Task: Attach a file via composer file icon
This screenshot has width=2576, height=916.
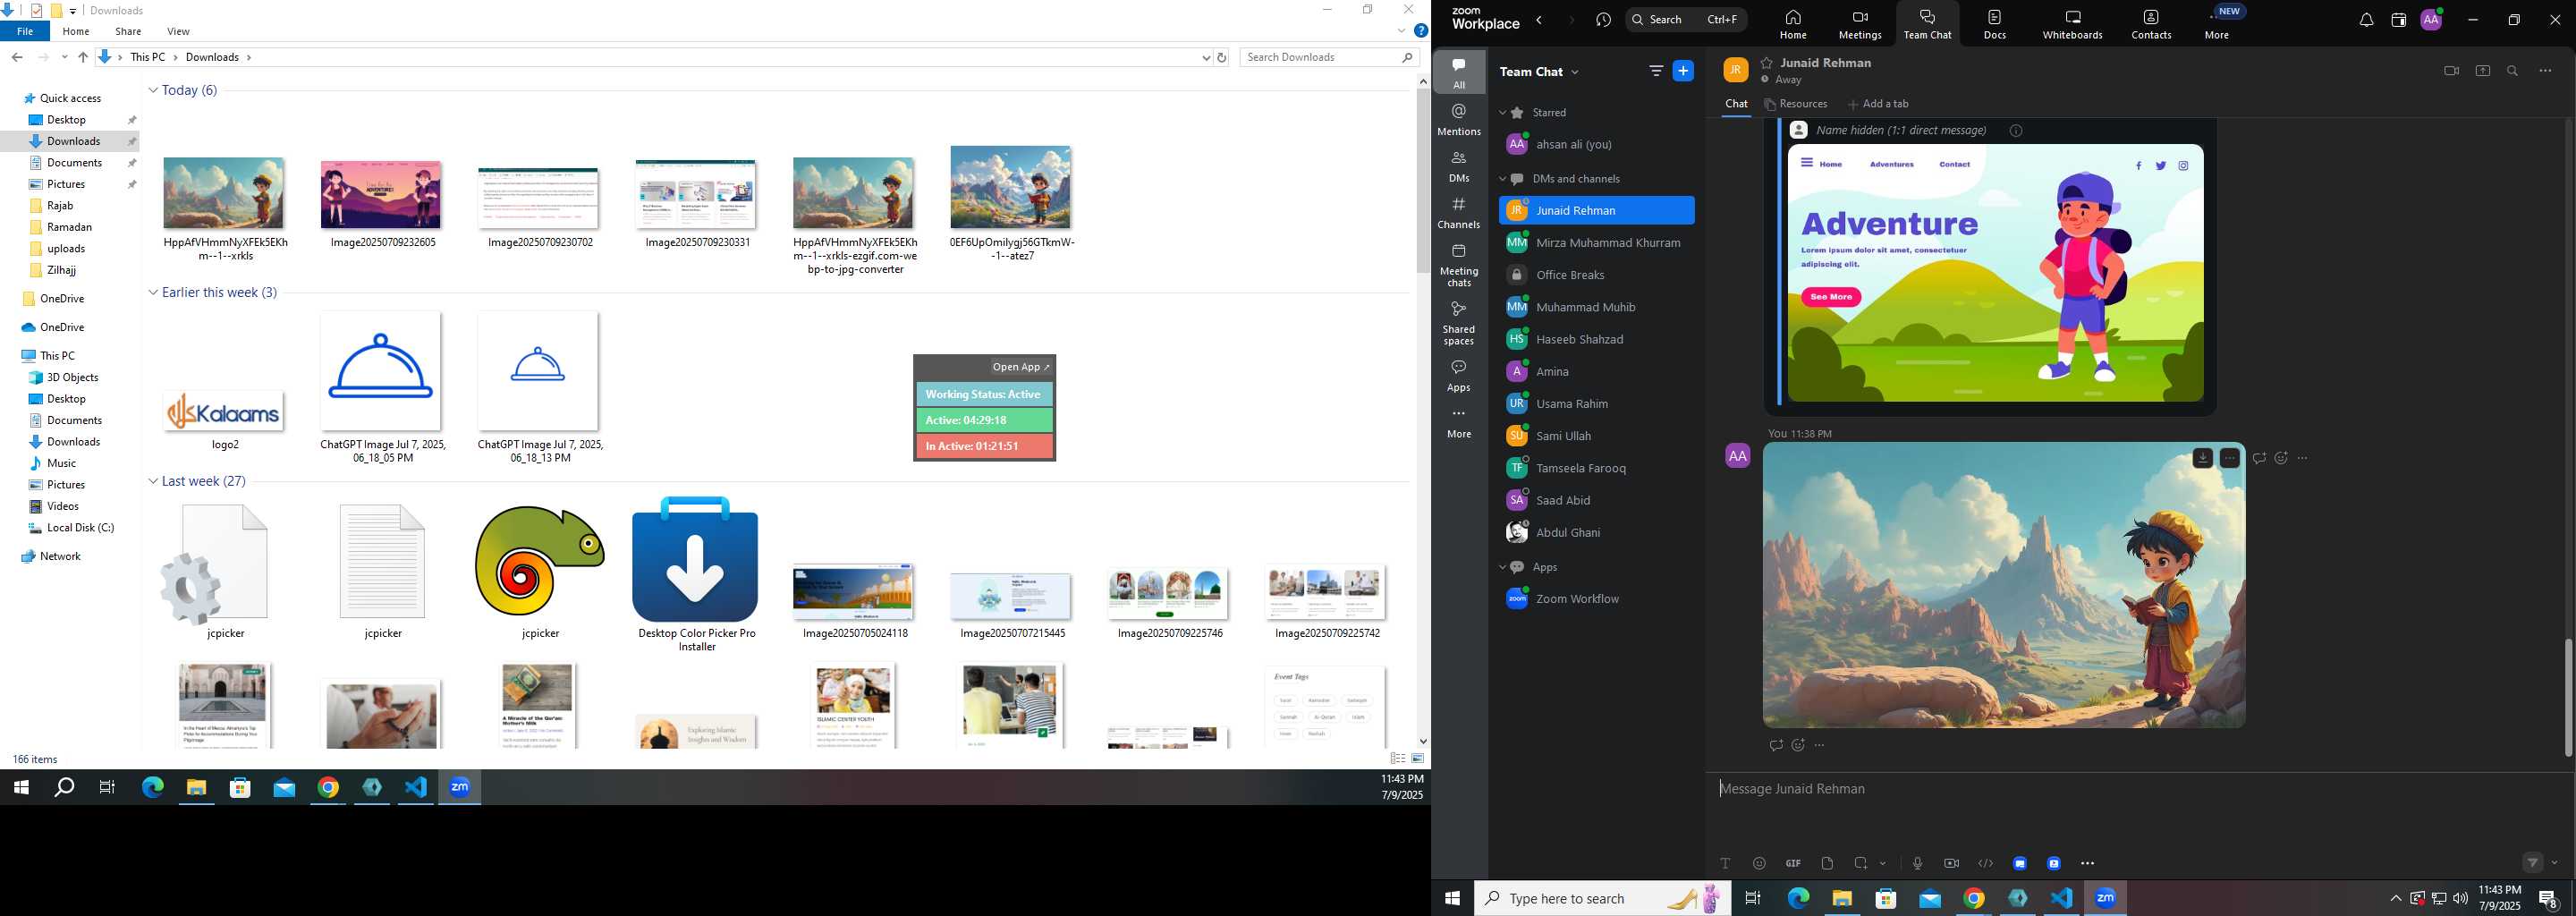Action: pyautogui.click(x=1827, y=863)
